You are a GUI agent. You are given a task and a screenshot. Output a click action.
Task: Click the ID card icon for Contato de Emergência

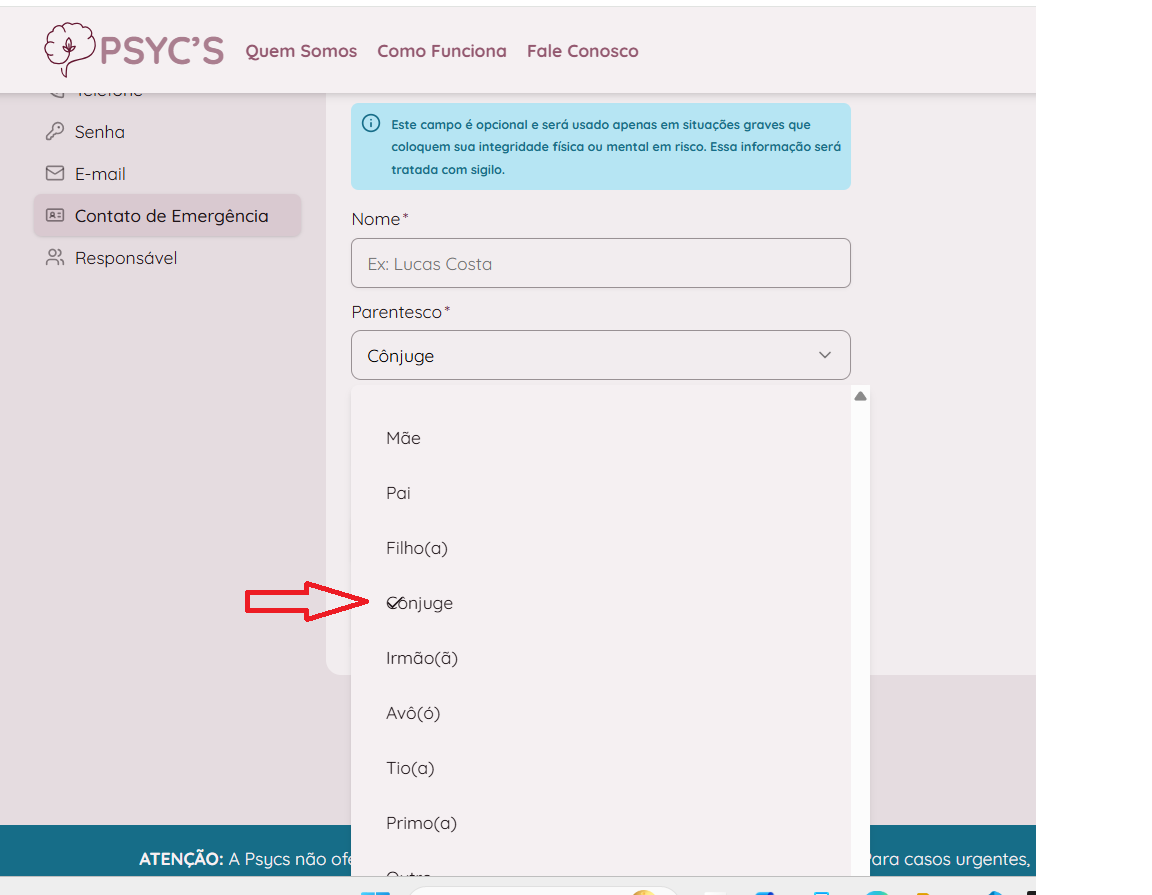tap(55, 216)
